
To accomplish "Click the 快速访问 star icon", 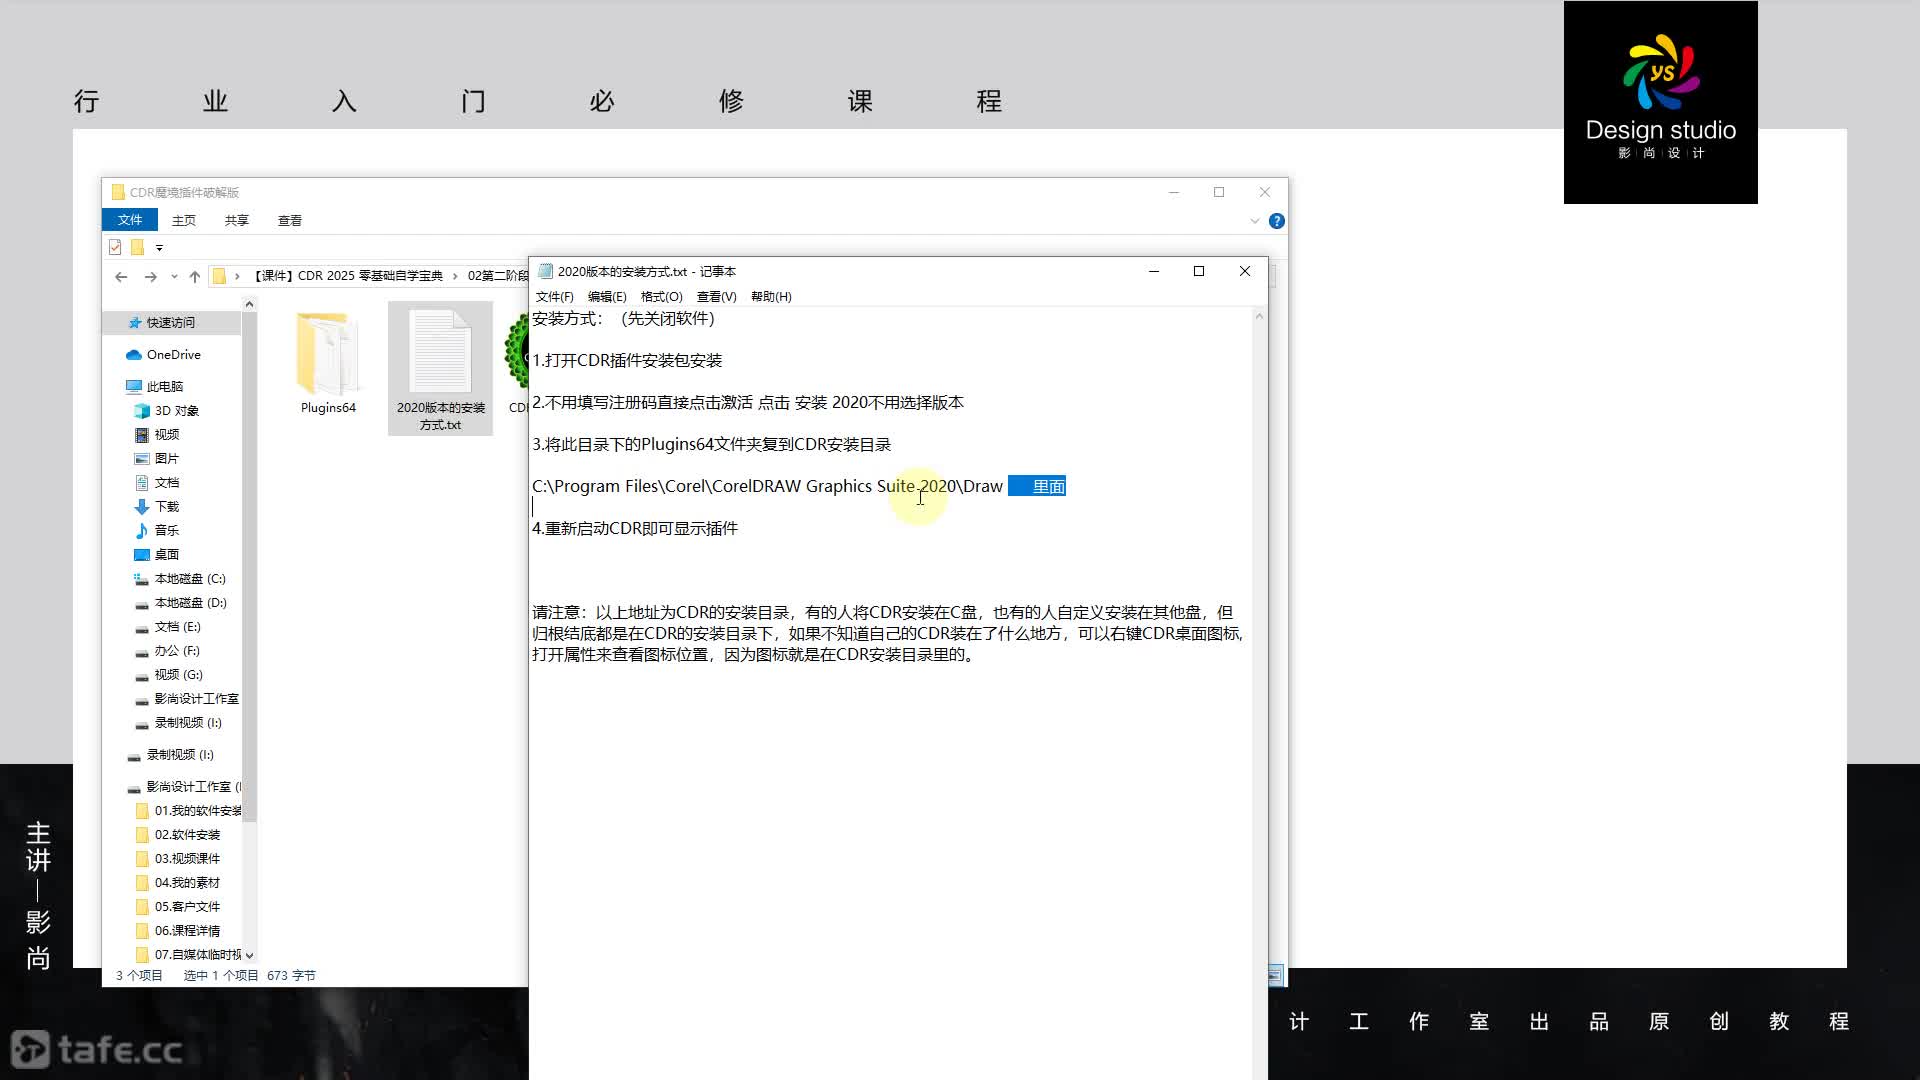I will (135, 322).
